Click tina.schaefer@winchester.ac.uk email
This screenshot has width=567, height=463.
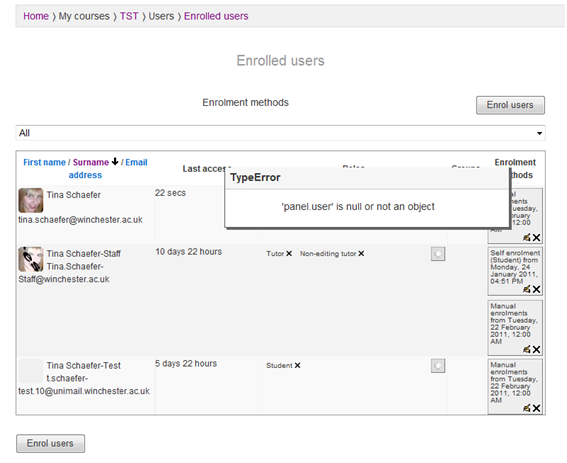(x=80, y=220)
